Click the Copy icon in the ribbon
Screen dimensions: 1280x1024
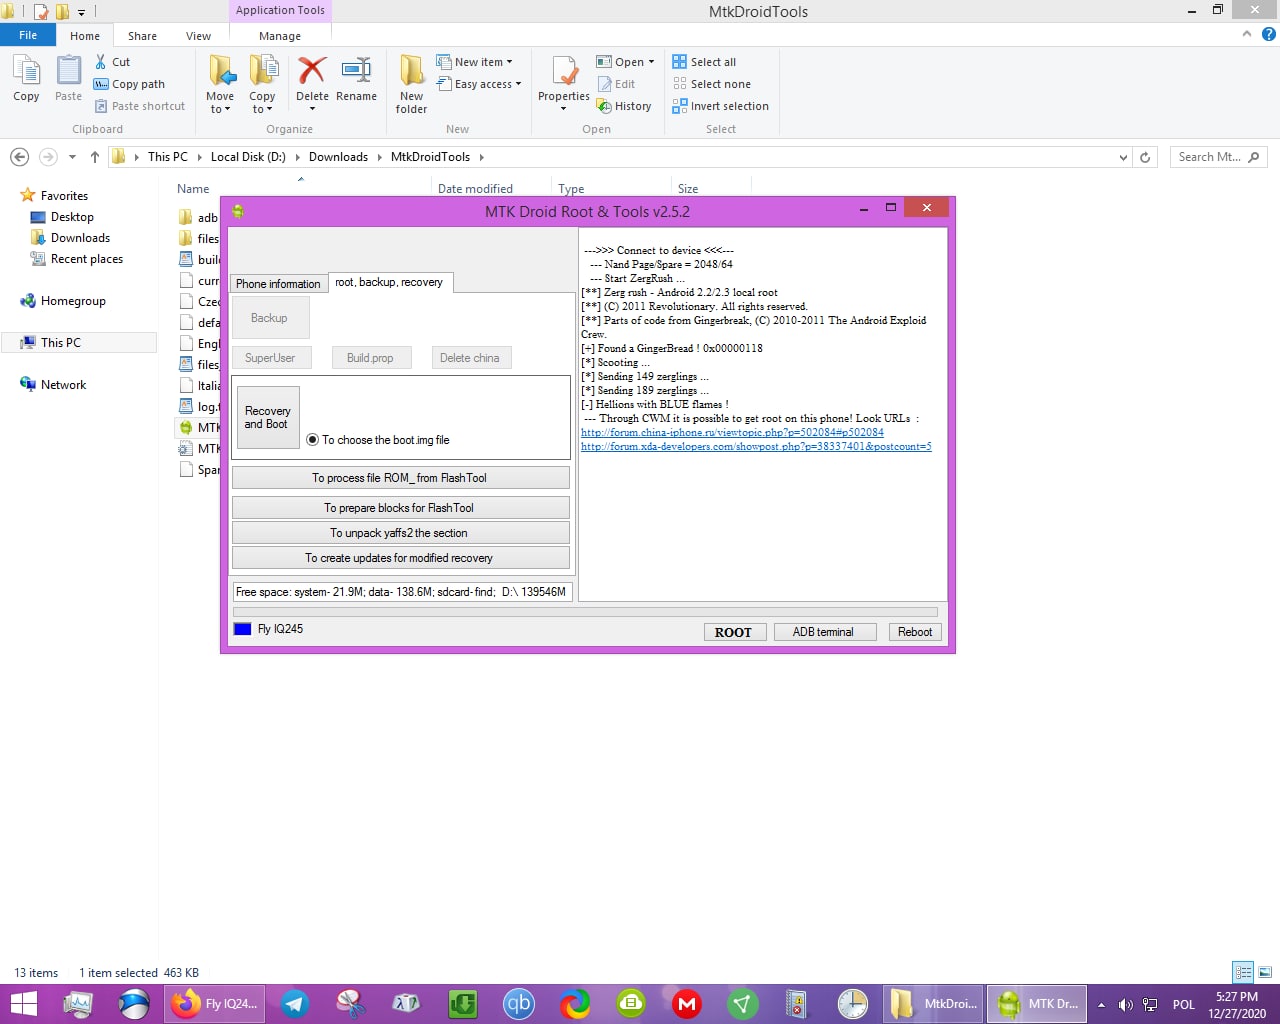click(26, 79)
